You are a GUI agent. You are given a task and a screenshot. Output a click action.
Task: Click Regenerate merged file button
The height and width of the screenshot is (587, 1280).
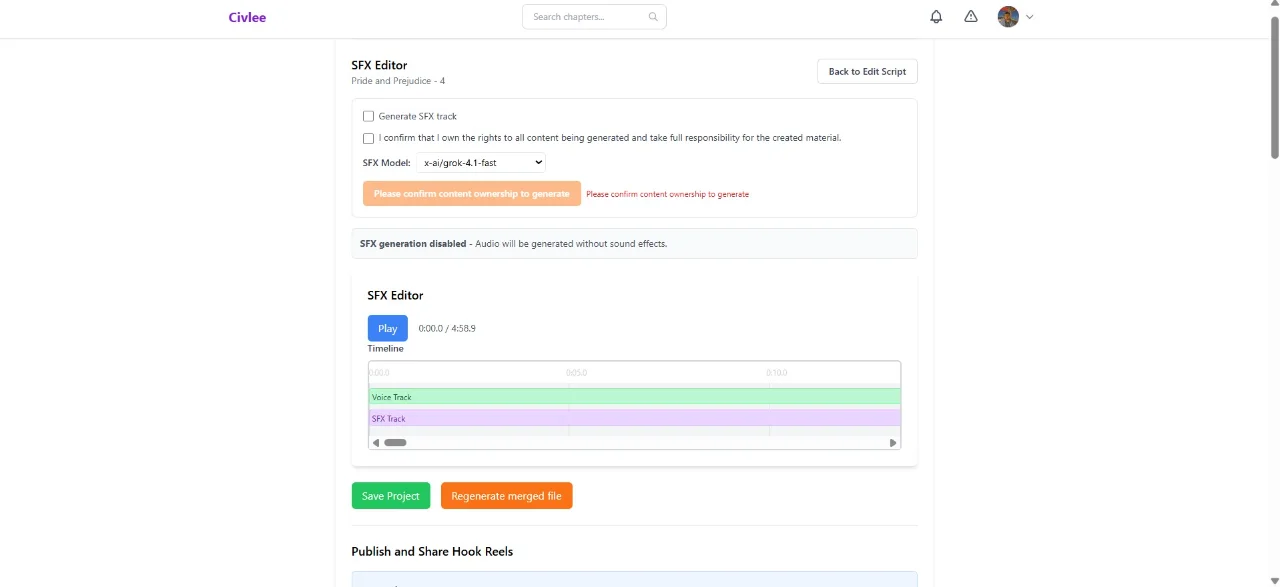(507, 496)
